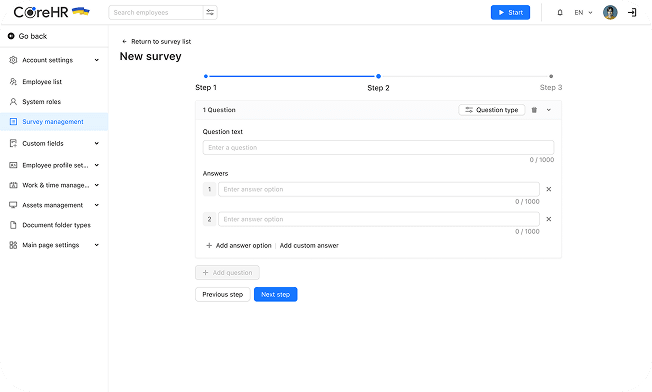Select Survey management menu item
652x392 pixels.
(x=54, y=121)
